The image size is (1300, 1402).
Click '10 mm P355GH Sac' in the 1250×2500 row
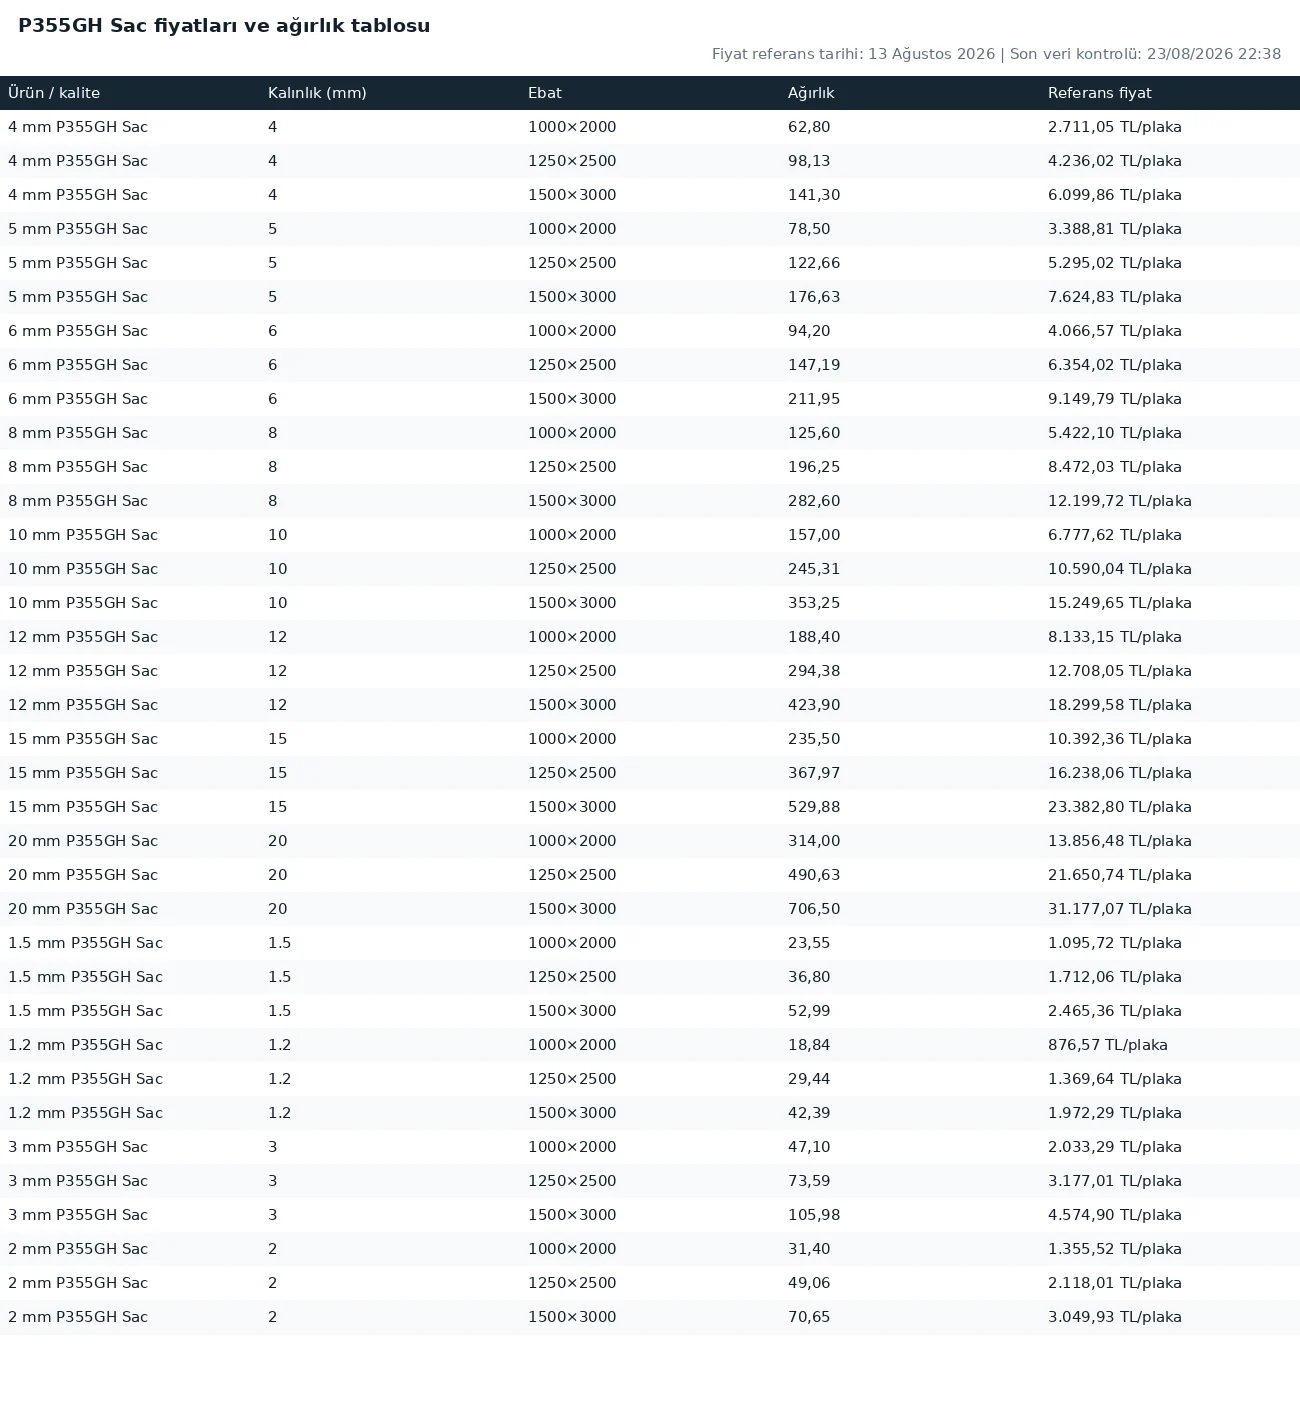(x=83, y=569)
